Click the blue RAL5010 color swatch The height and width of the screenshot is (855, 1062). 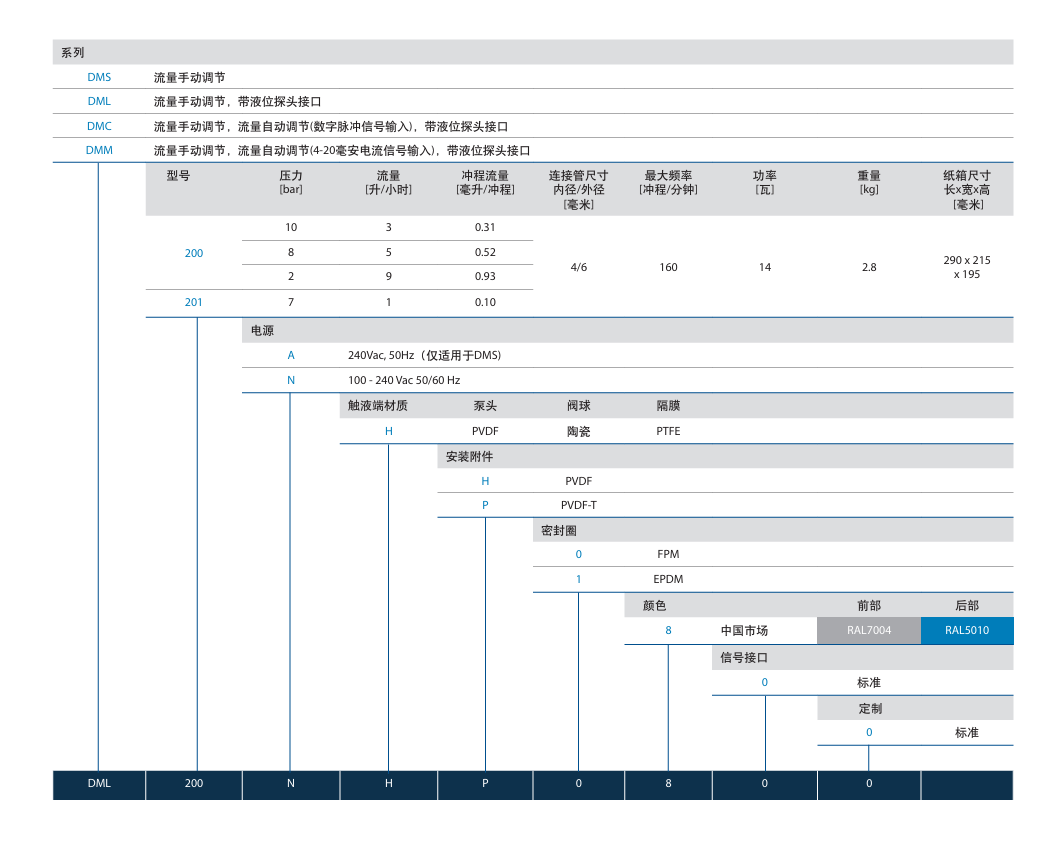pos(966,631)
